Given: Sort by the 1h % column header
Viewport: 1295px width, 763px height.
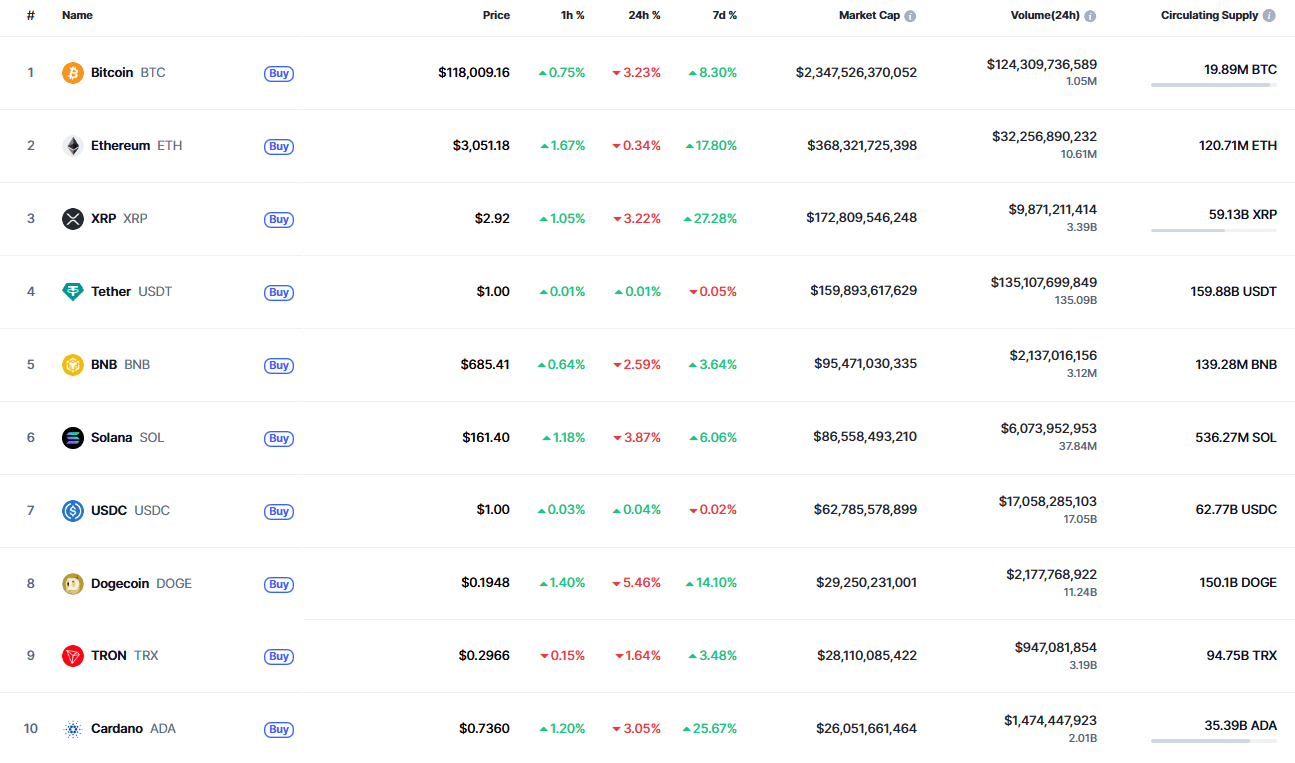Looking at the screenshot, I should (x=572, y=16).
